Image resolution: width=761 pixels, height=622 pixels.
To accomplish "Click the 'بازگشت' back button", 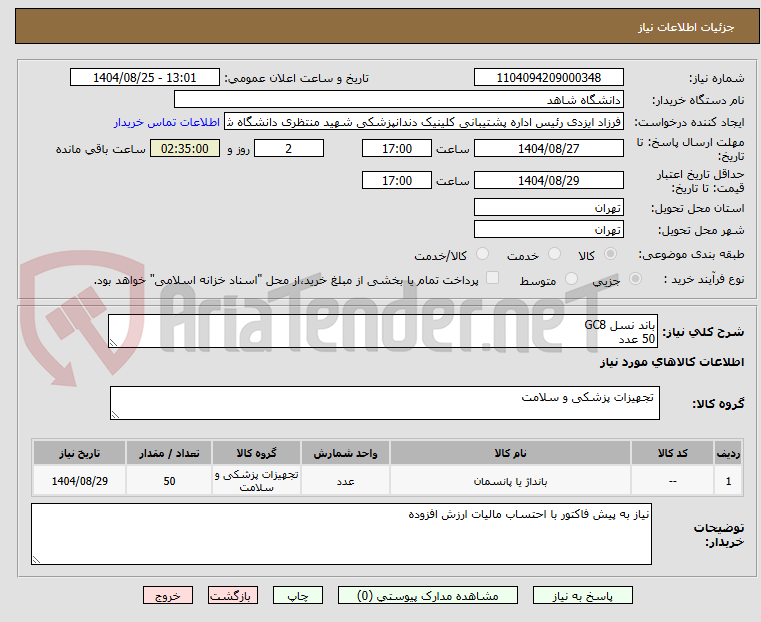I will click(233, 595).
